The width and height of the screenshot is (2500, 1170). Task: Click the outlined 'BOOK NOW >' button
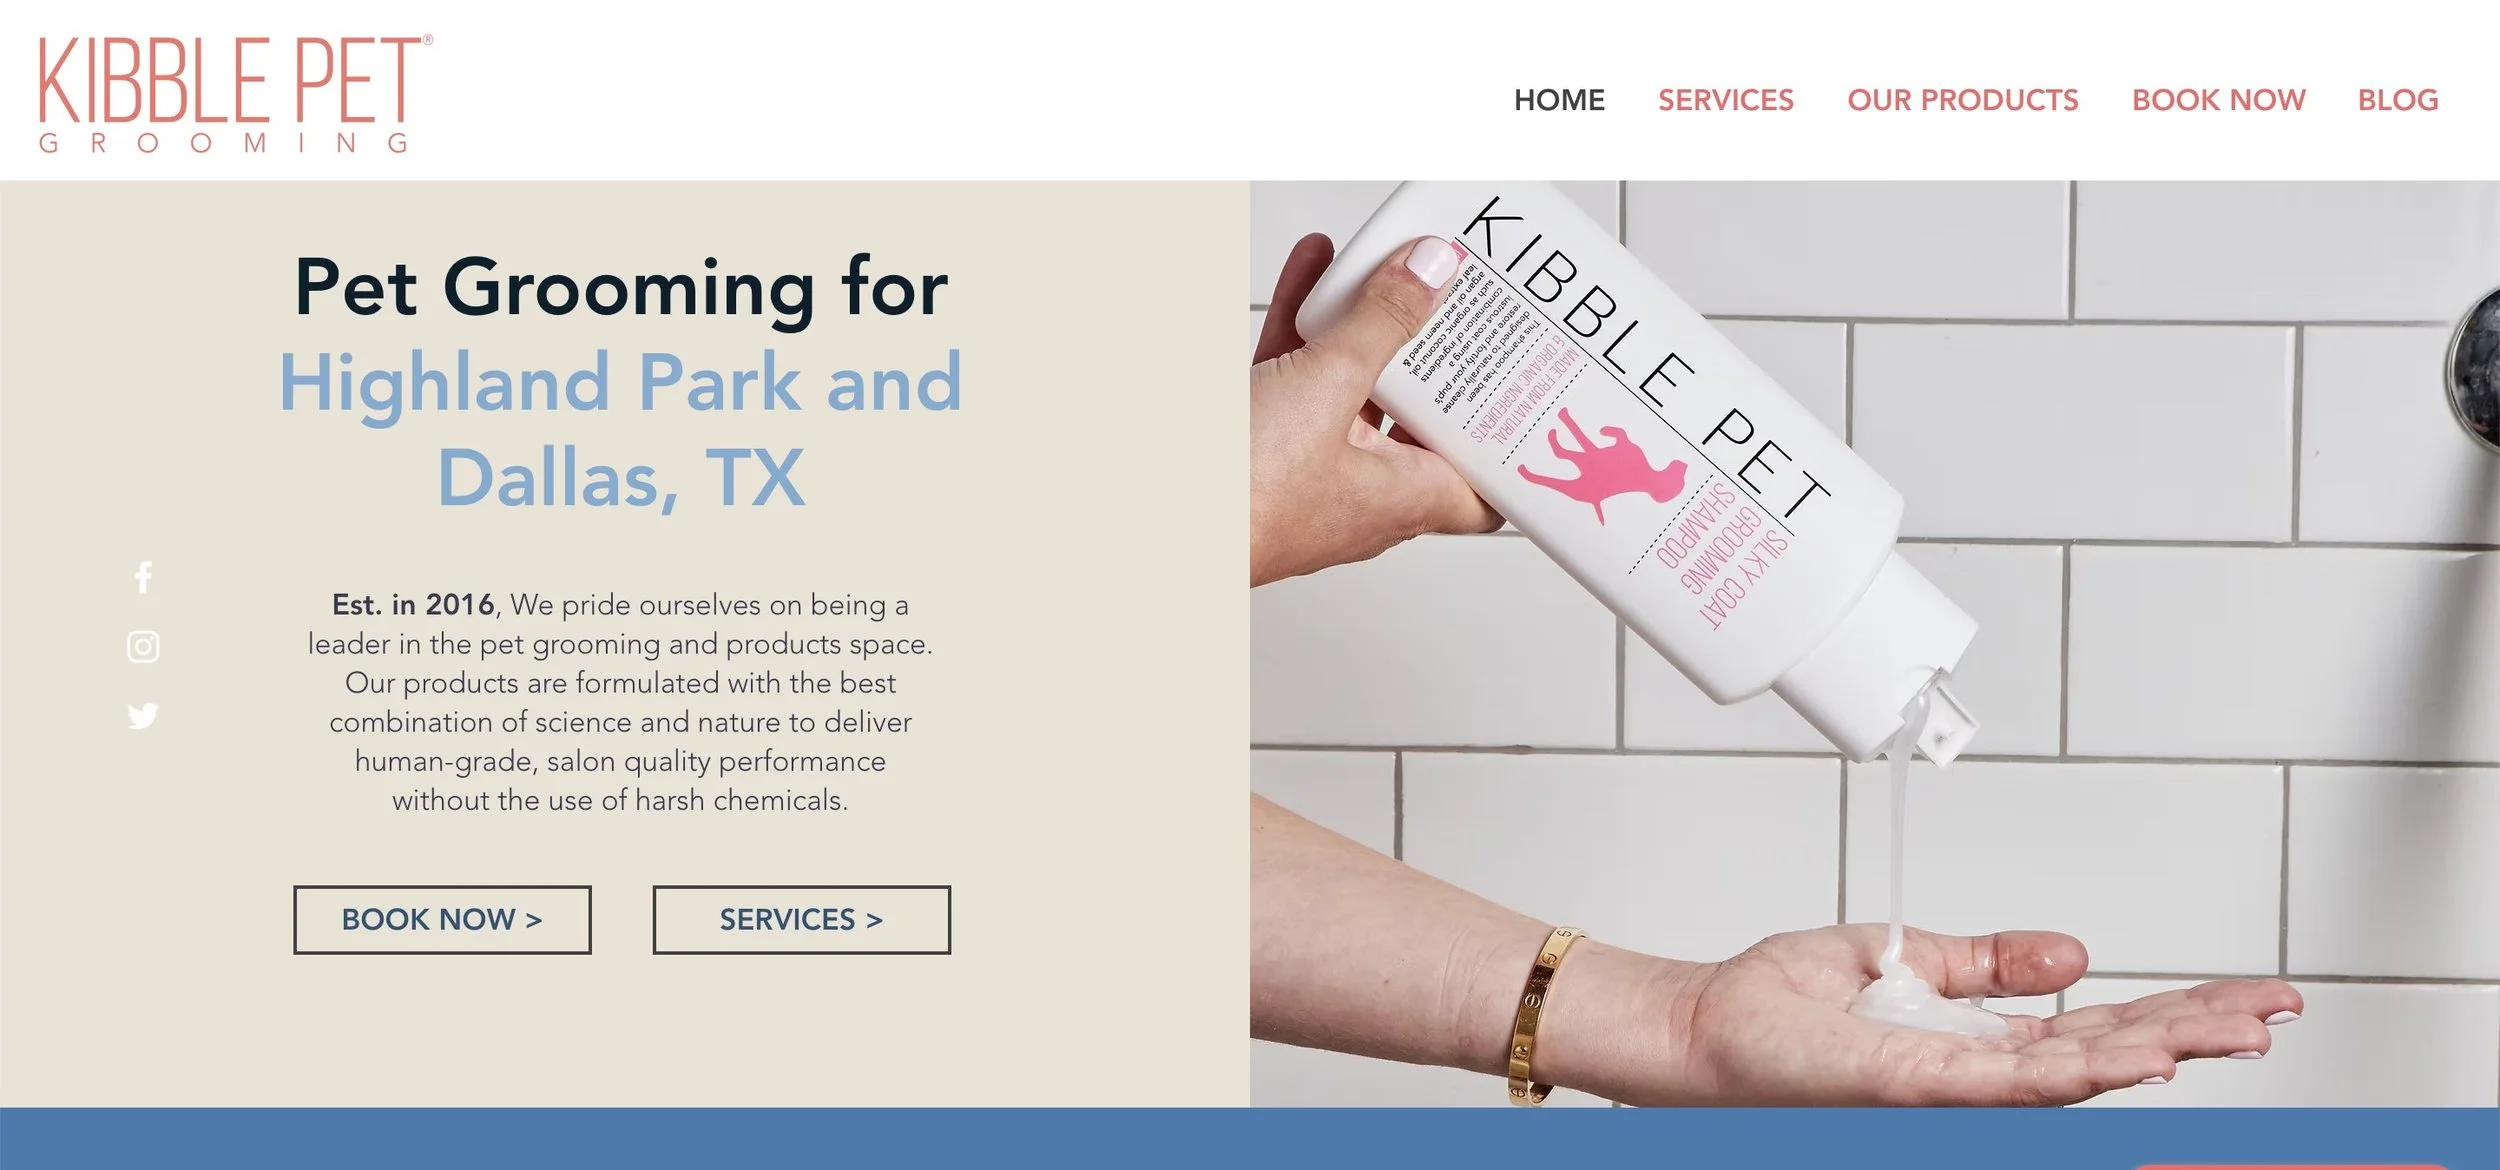(x=442, y=919)
